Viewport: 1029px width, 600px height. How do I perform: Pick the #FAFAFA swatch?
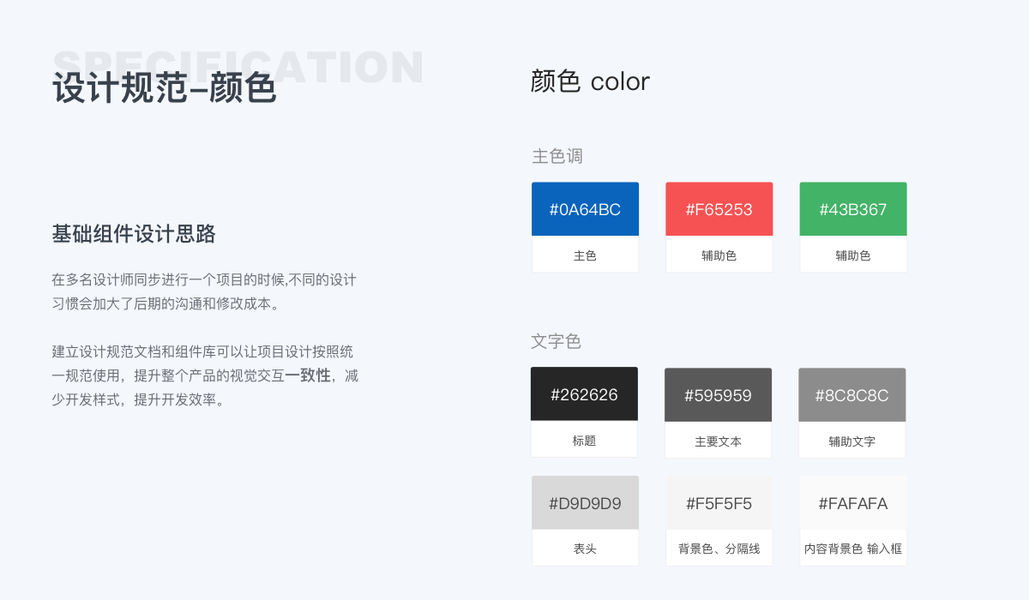click(853, 503)
